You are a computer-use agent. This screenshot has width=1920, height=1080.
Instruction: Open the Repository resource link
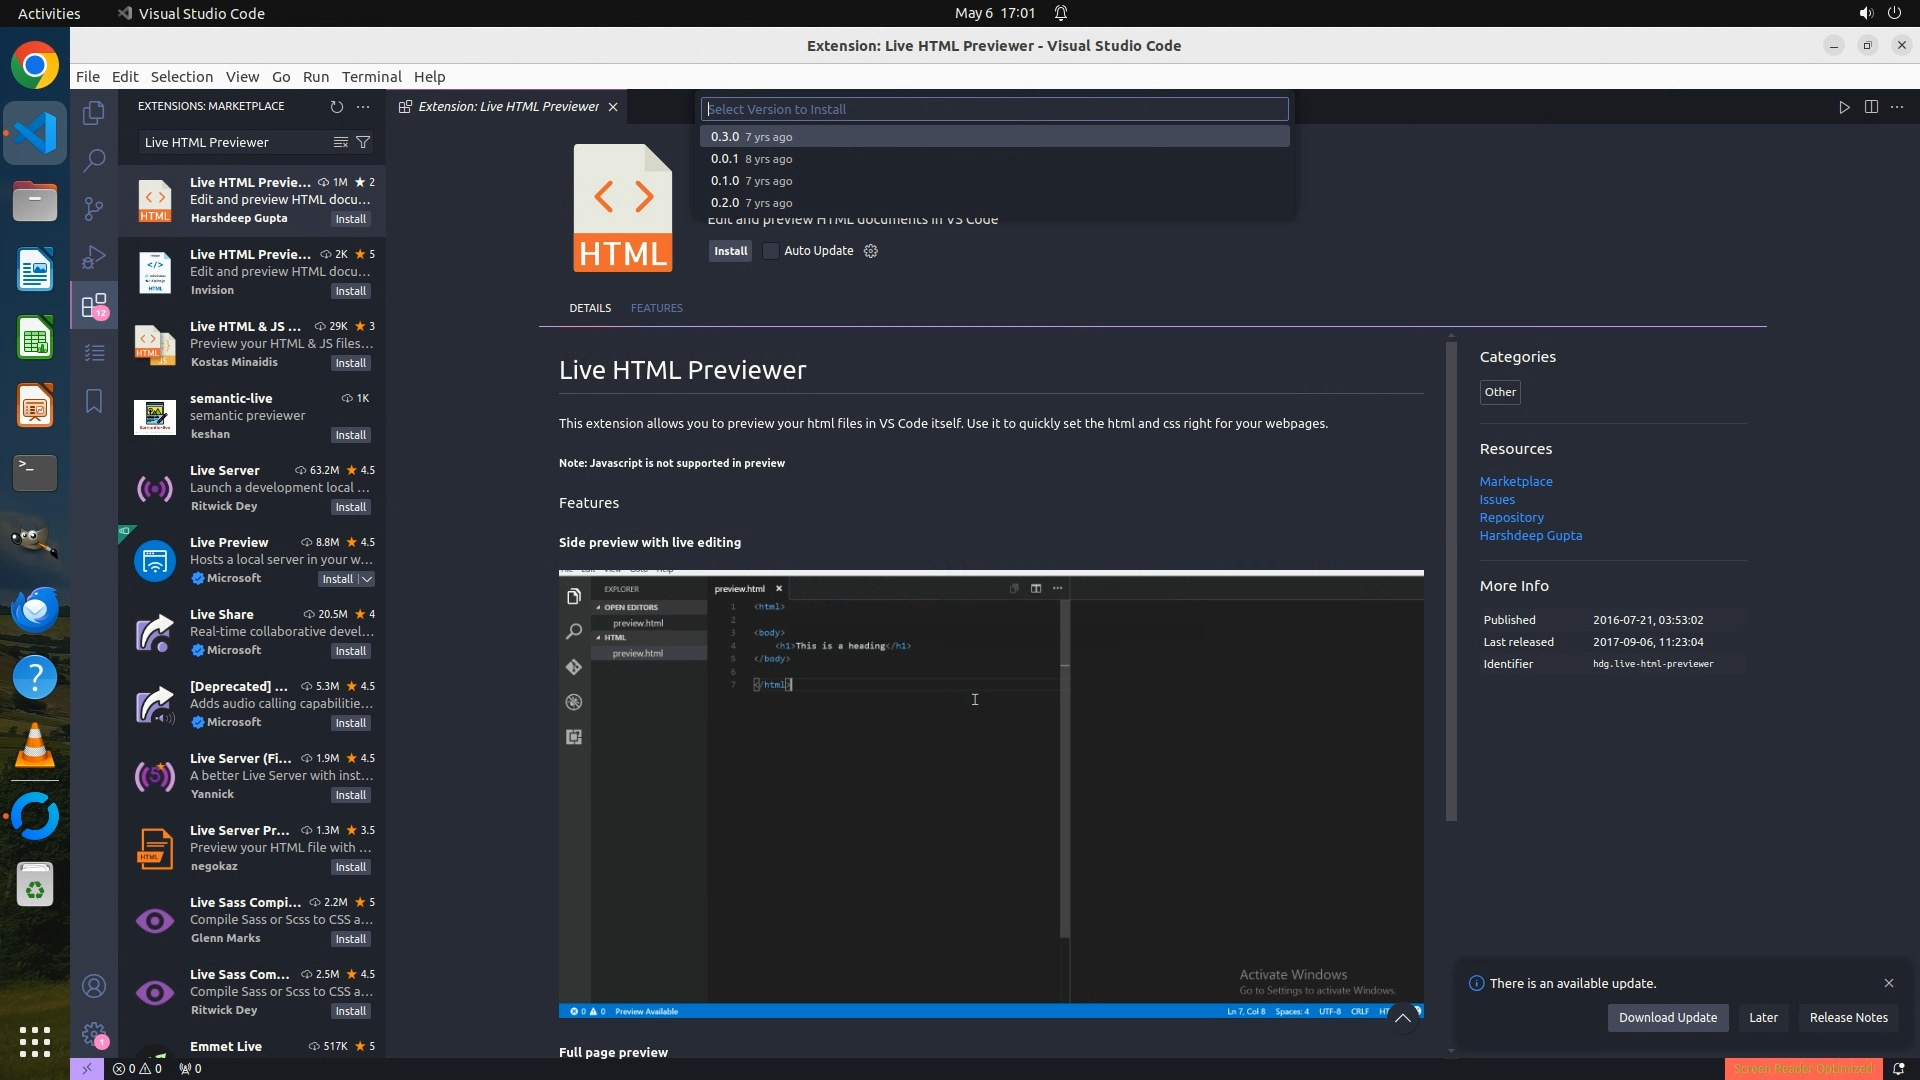click(x=1511, y=518)
